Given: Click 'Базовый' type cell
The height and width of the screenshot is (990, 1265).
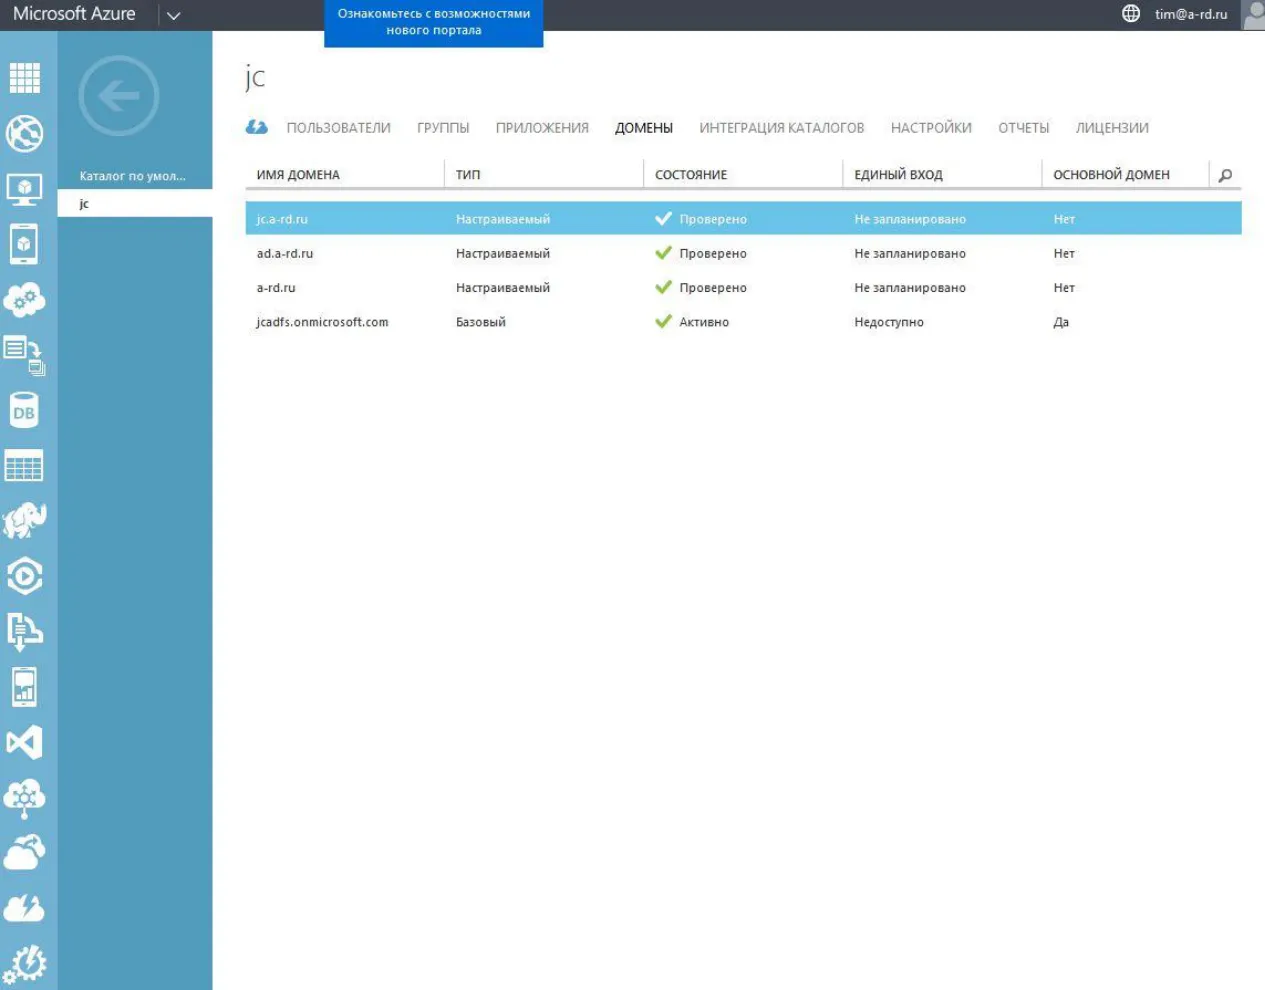Looking at the screenshot, I should click(x=481, y=322).
